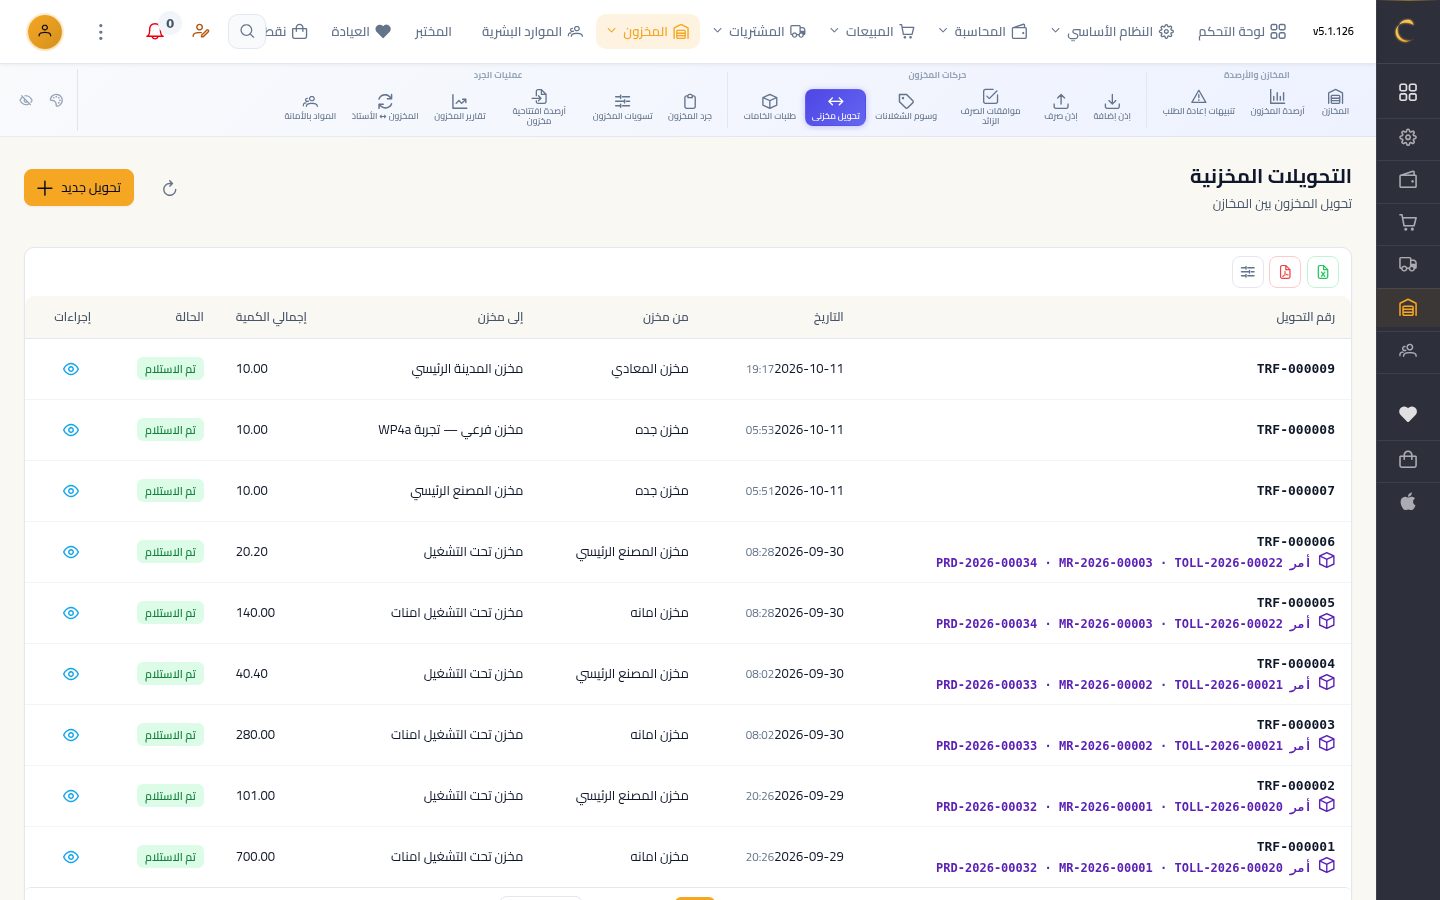Create a new transfer with تحويل جديد
The height and width of the screenshot is (900, 1440).
pos(79,188)
